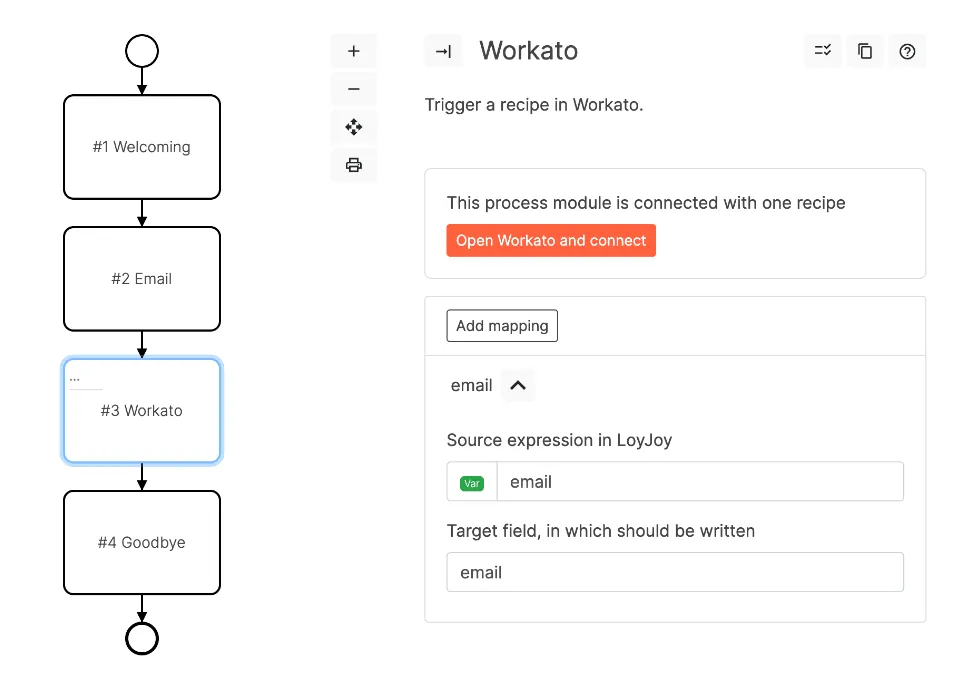Select the #2 Email node
The height and width of the screenshot is (678, 953).
tap(142, 278)
